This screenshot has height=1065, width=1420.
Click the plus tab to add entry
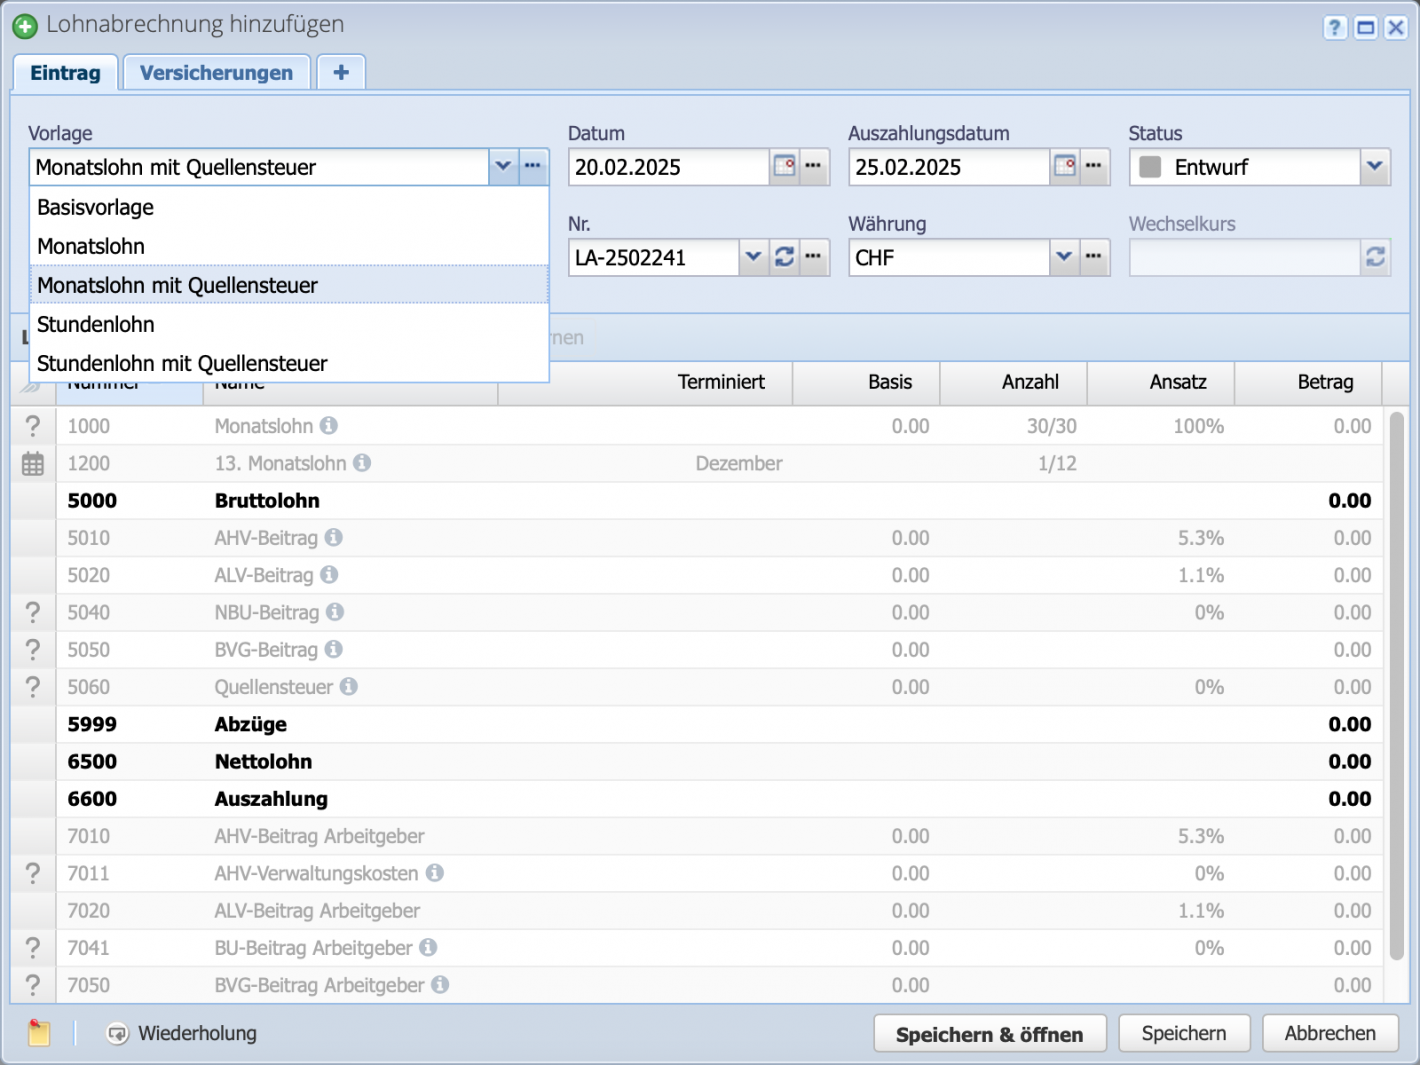click(x=340, y=71)
